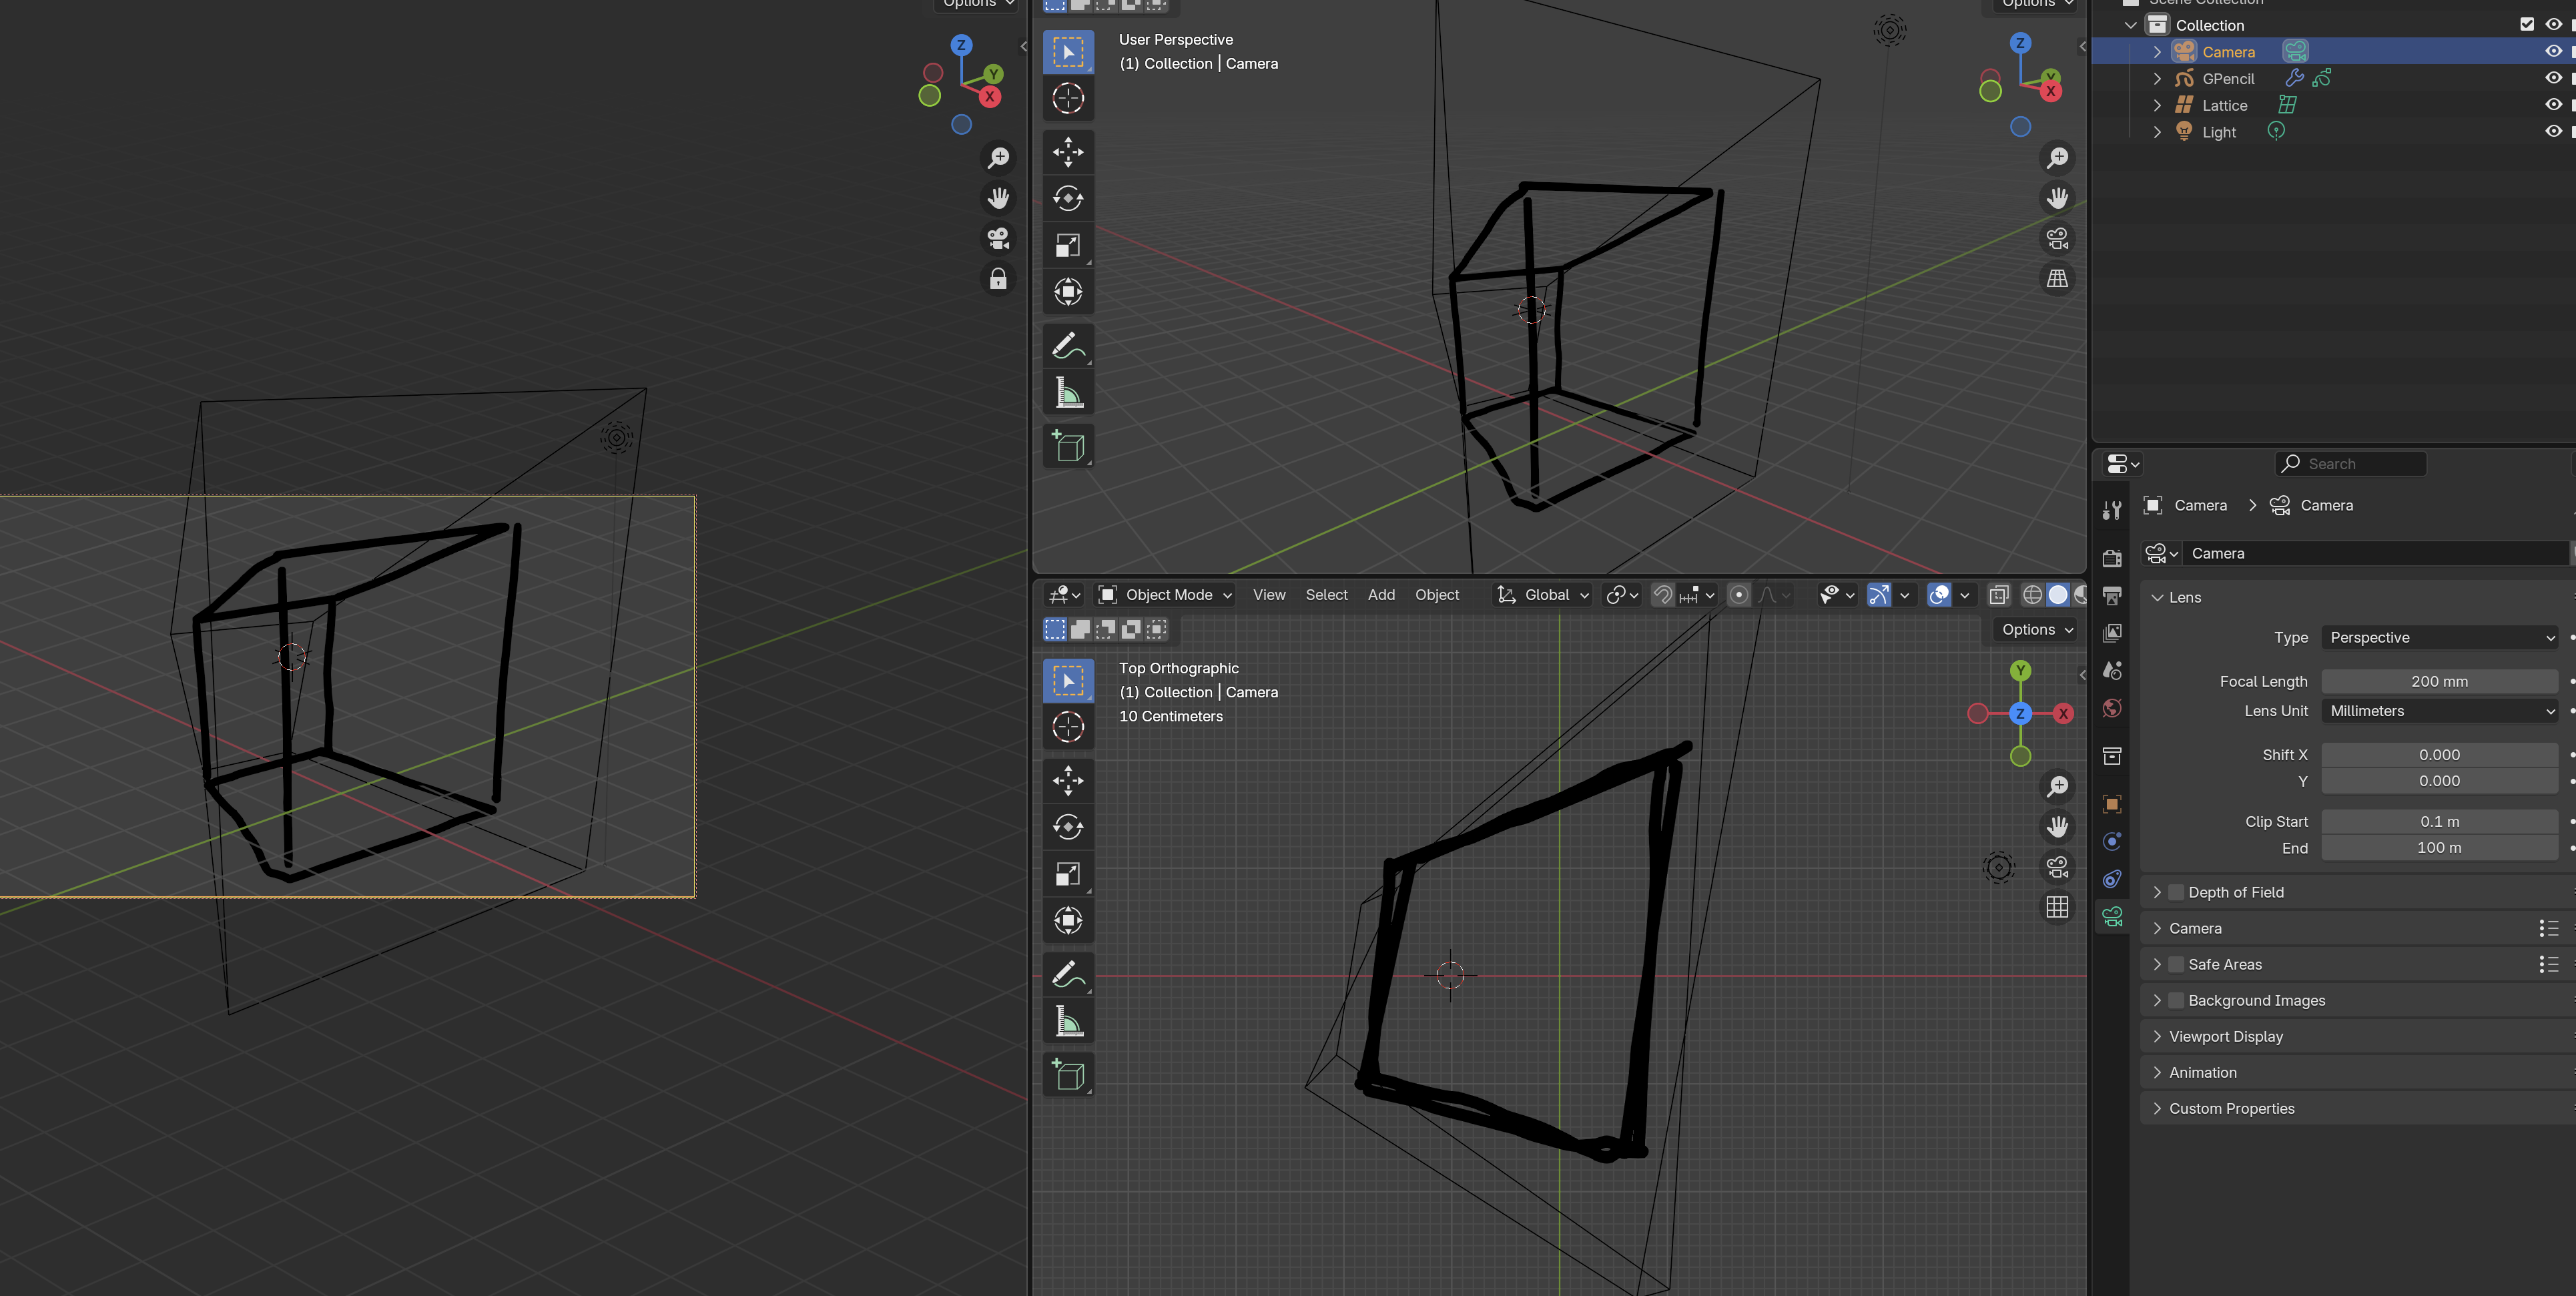2576x1296 pixels.
Task: Open the Select menu
Action: tap(1326, 595)
